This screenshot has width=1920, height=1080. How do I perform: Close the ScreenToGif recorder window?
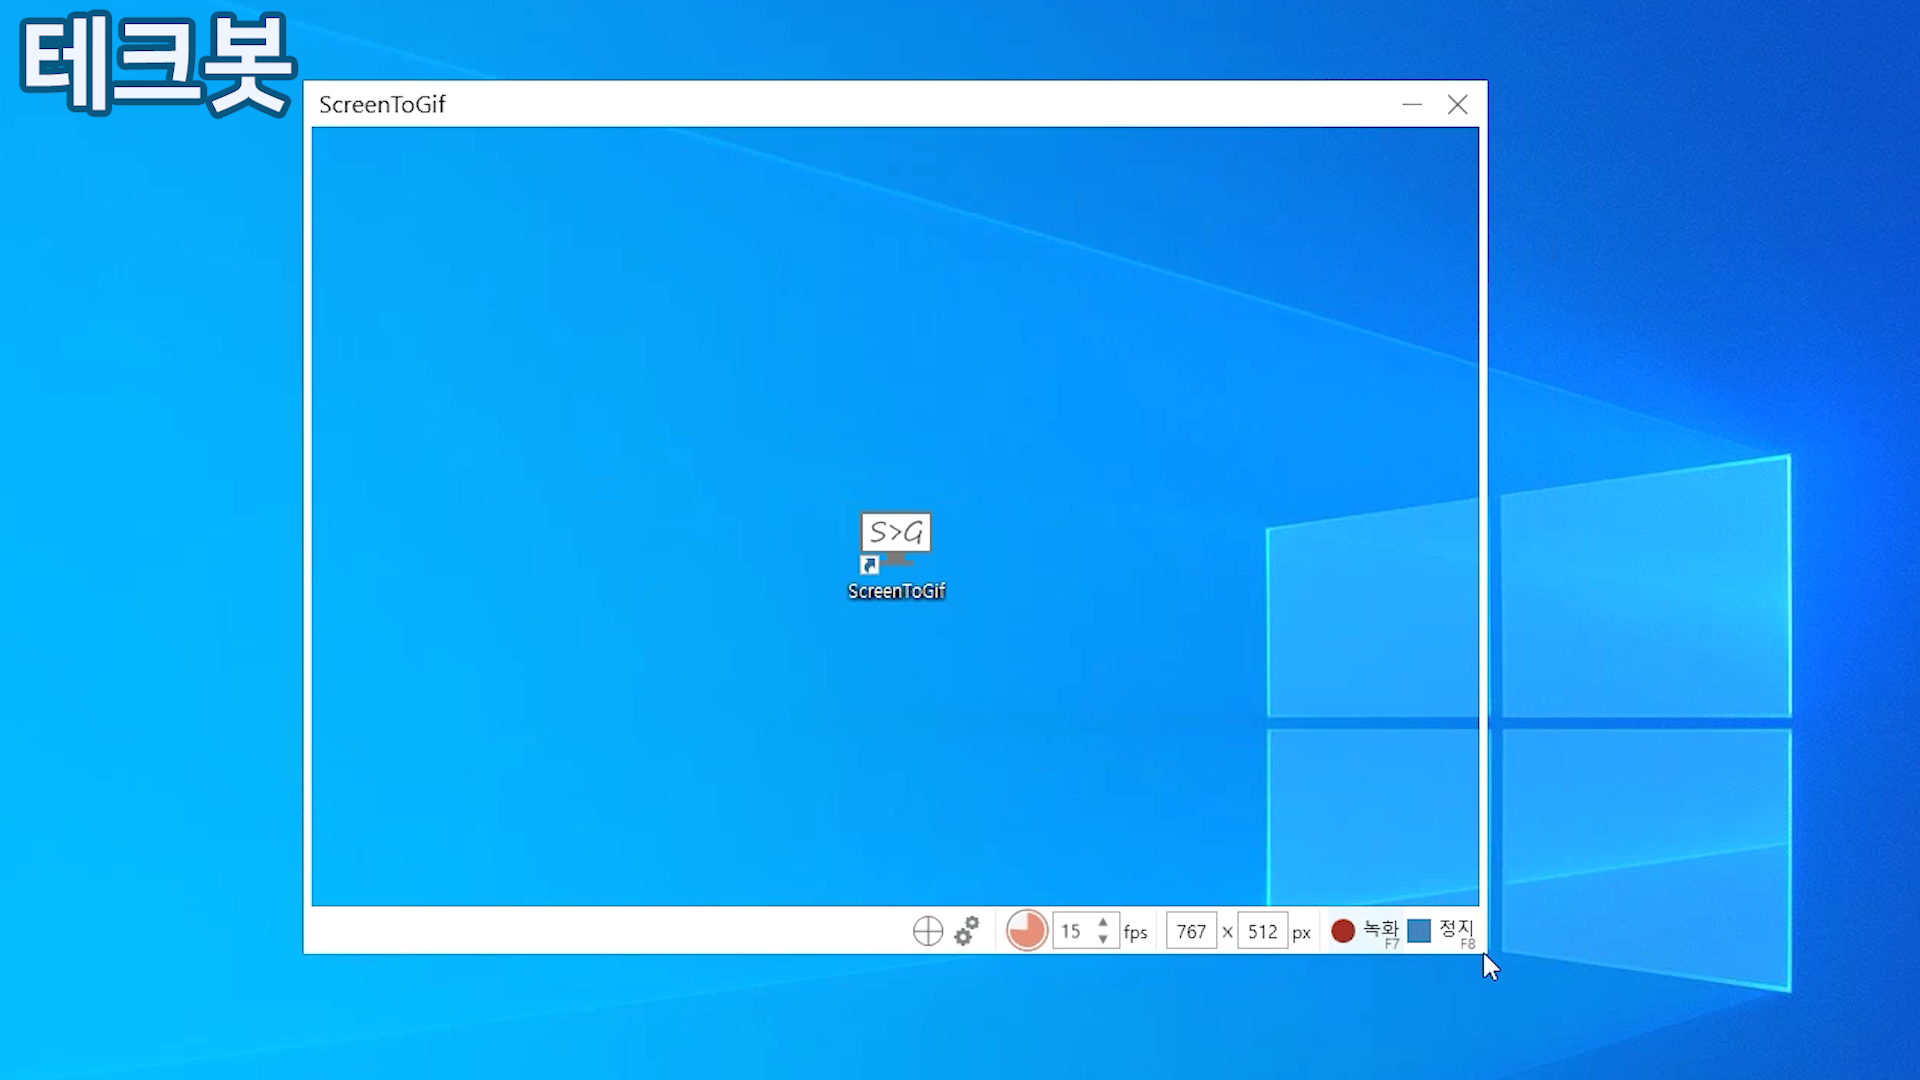tap(1457, 104)
